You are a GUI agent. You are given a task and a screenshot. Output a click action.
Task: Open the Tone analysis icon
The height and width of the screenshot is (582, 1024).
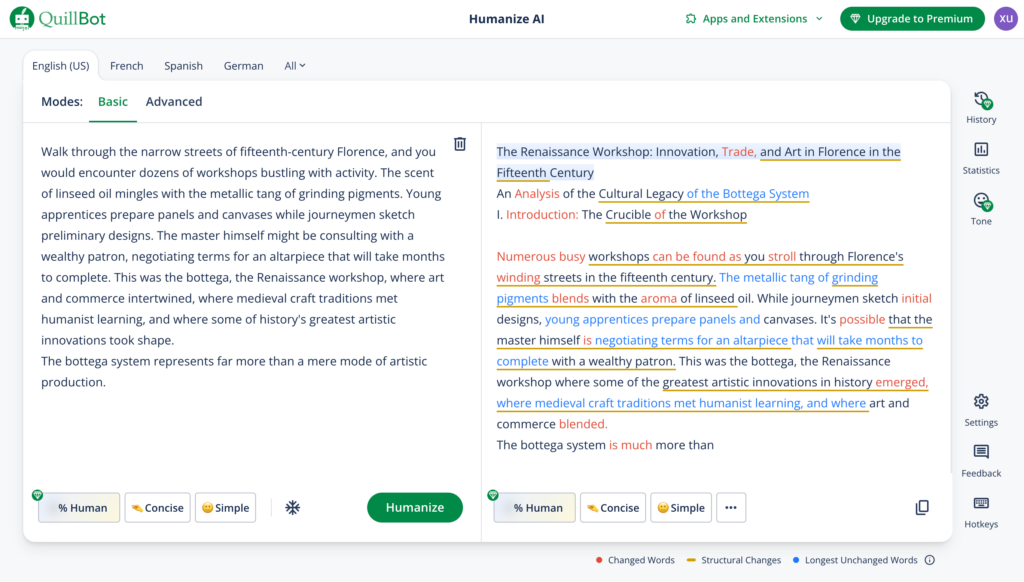point(982,202)
